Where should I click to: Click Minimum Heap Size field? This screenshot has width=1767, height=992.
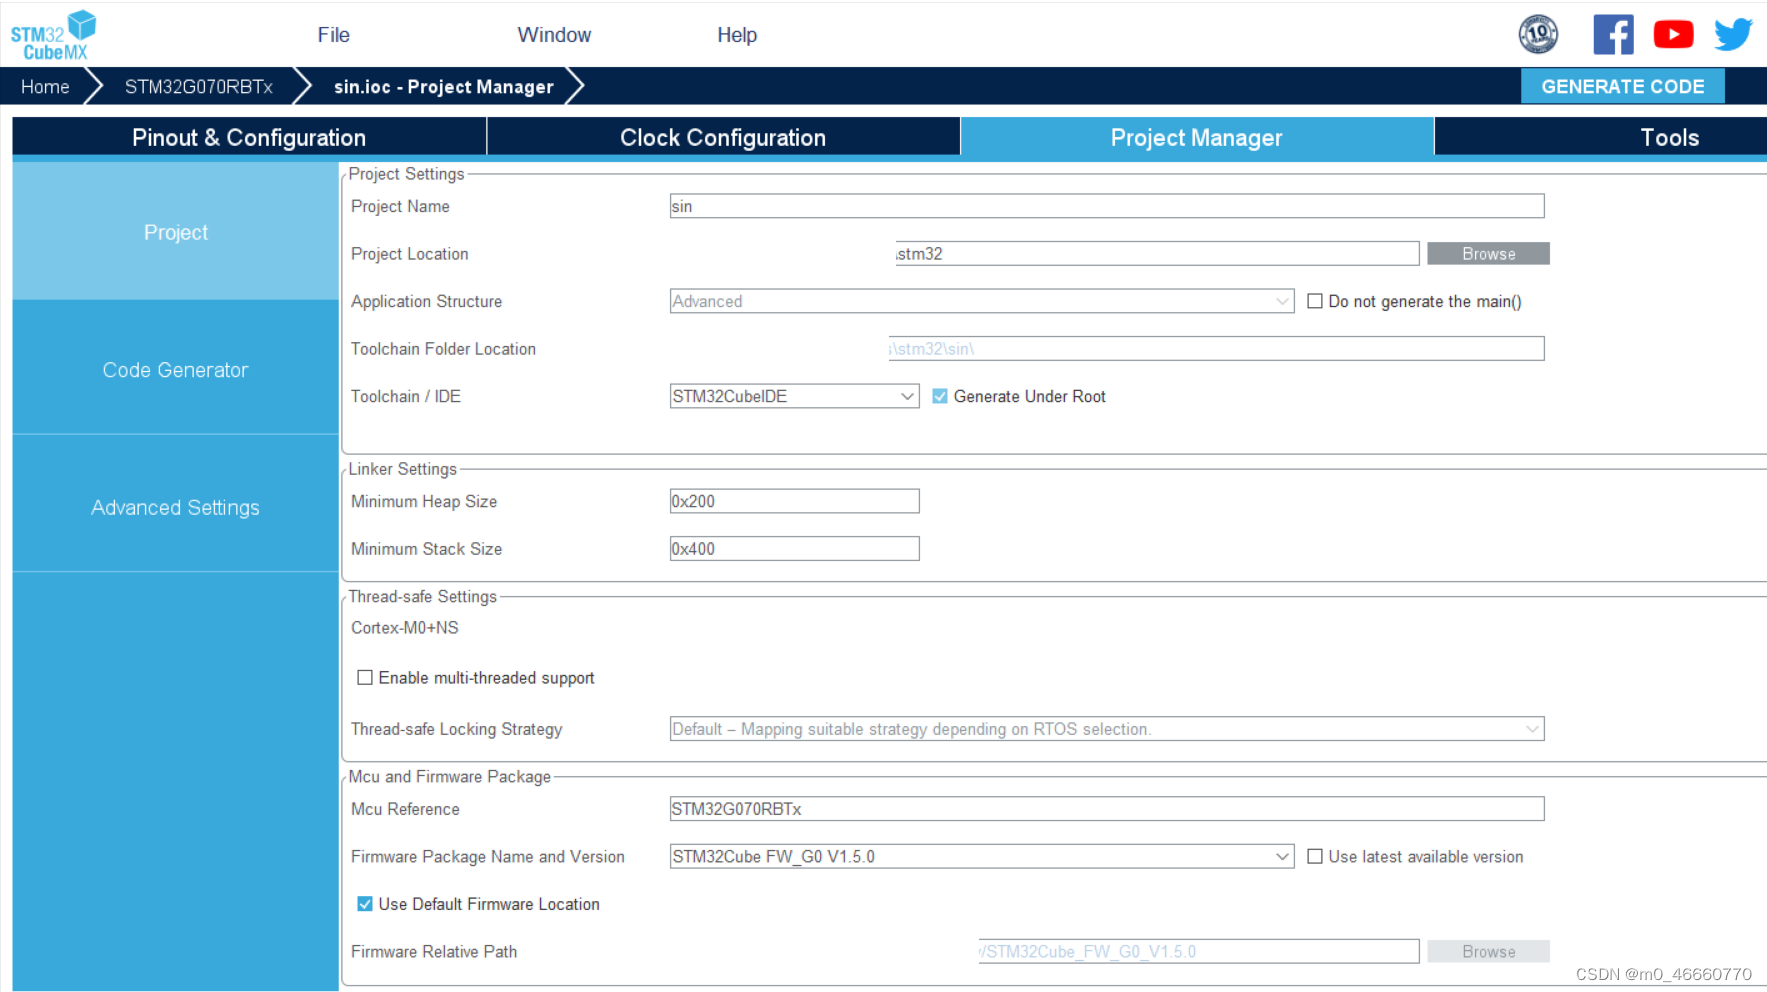coord(794,501)
